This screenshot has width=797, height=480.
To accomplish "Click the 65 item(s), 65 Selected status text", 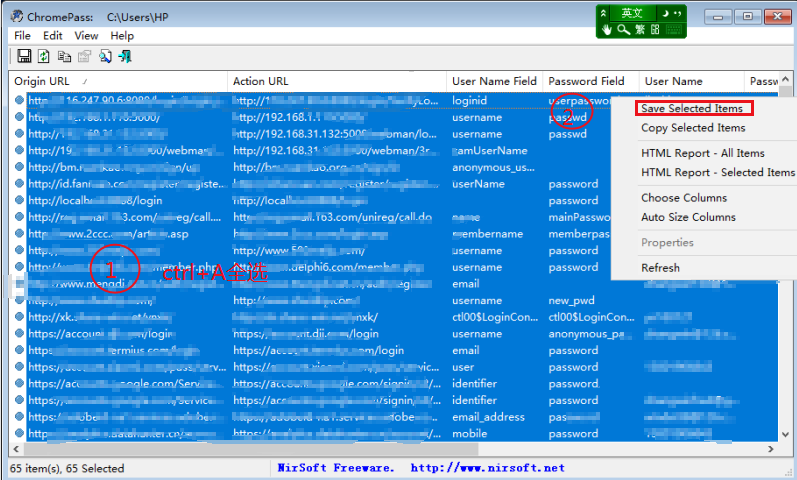I will (x=67, y=468).
